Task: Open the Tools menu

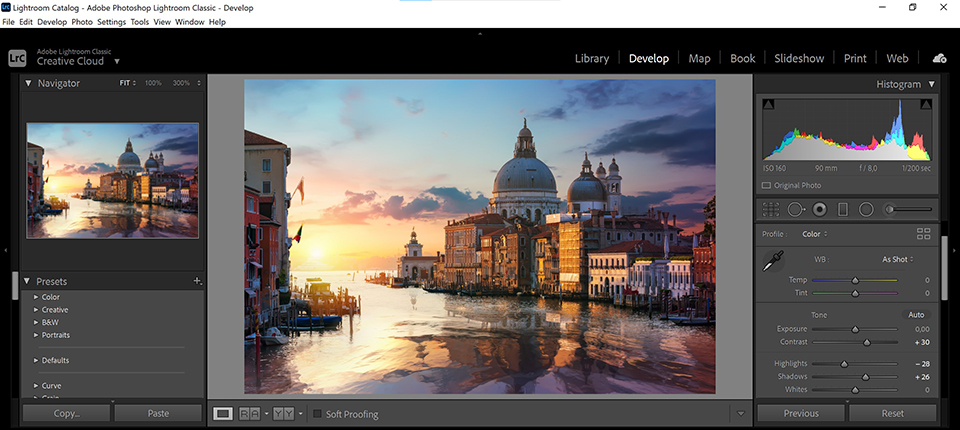Action: pos(140,22)
